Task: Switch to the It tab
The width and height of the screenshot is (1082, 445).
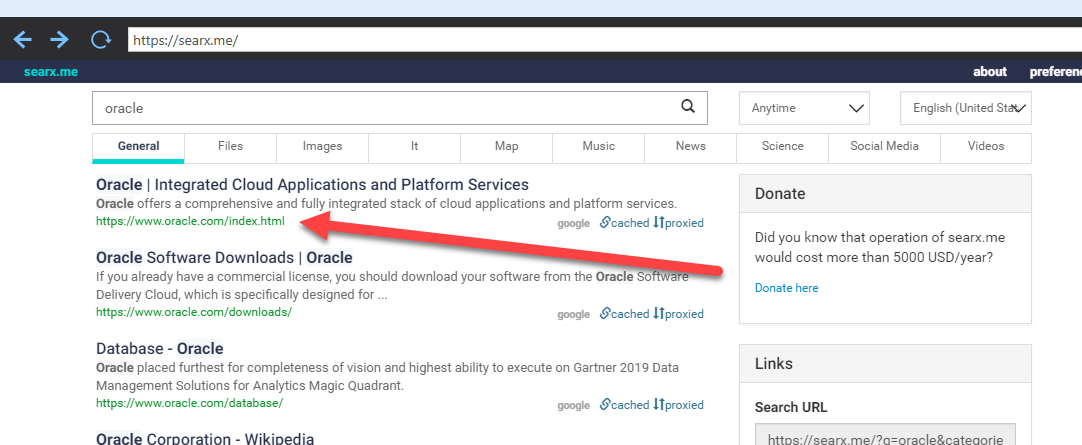Action: [x=414, y=146]
